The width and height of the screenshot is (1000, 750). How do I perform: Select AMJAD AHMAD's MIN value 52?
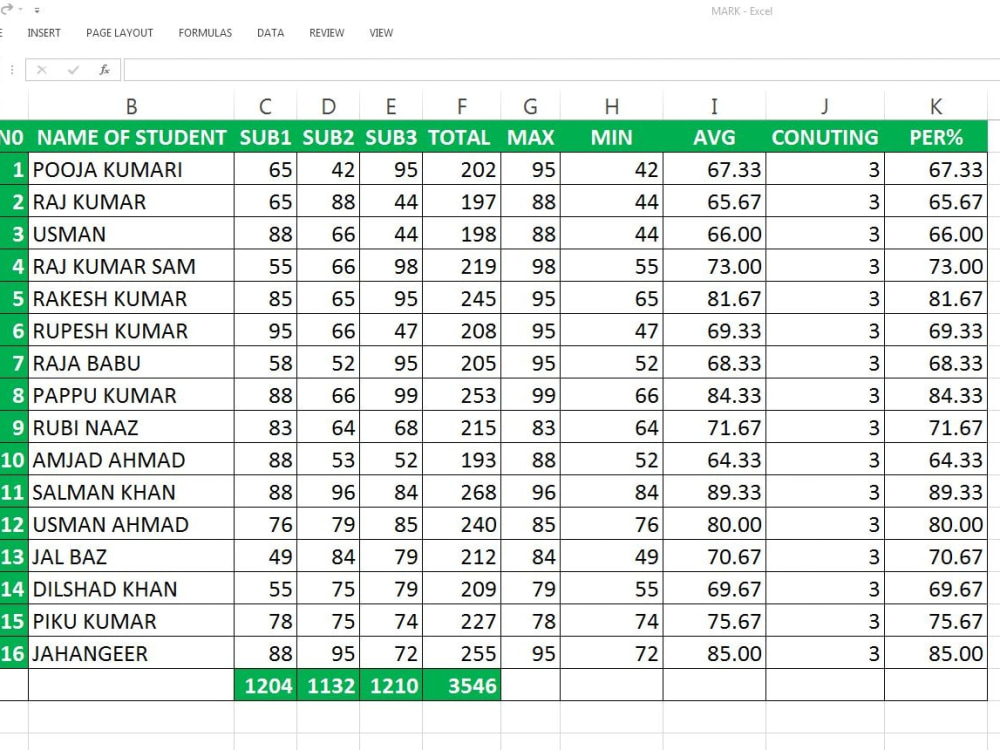pyautogui.click(x=612, y=460)
